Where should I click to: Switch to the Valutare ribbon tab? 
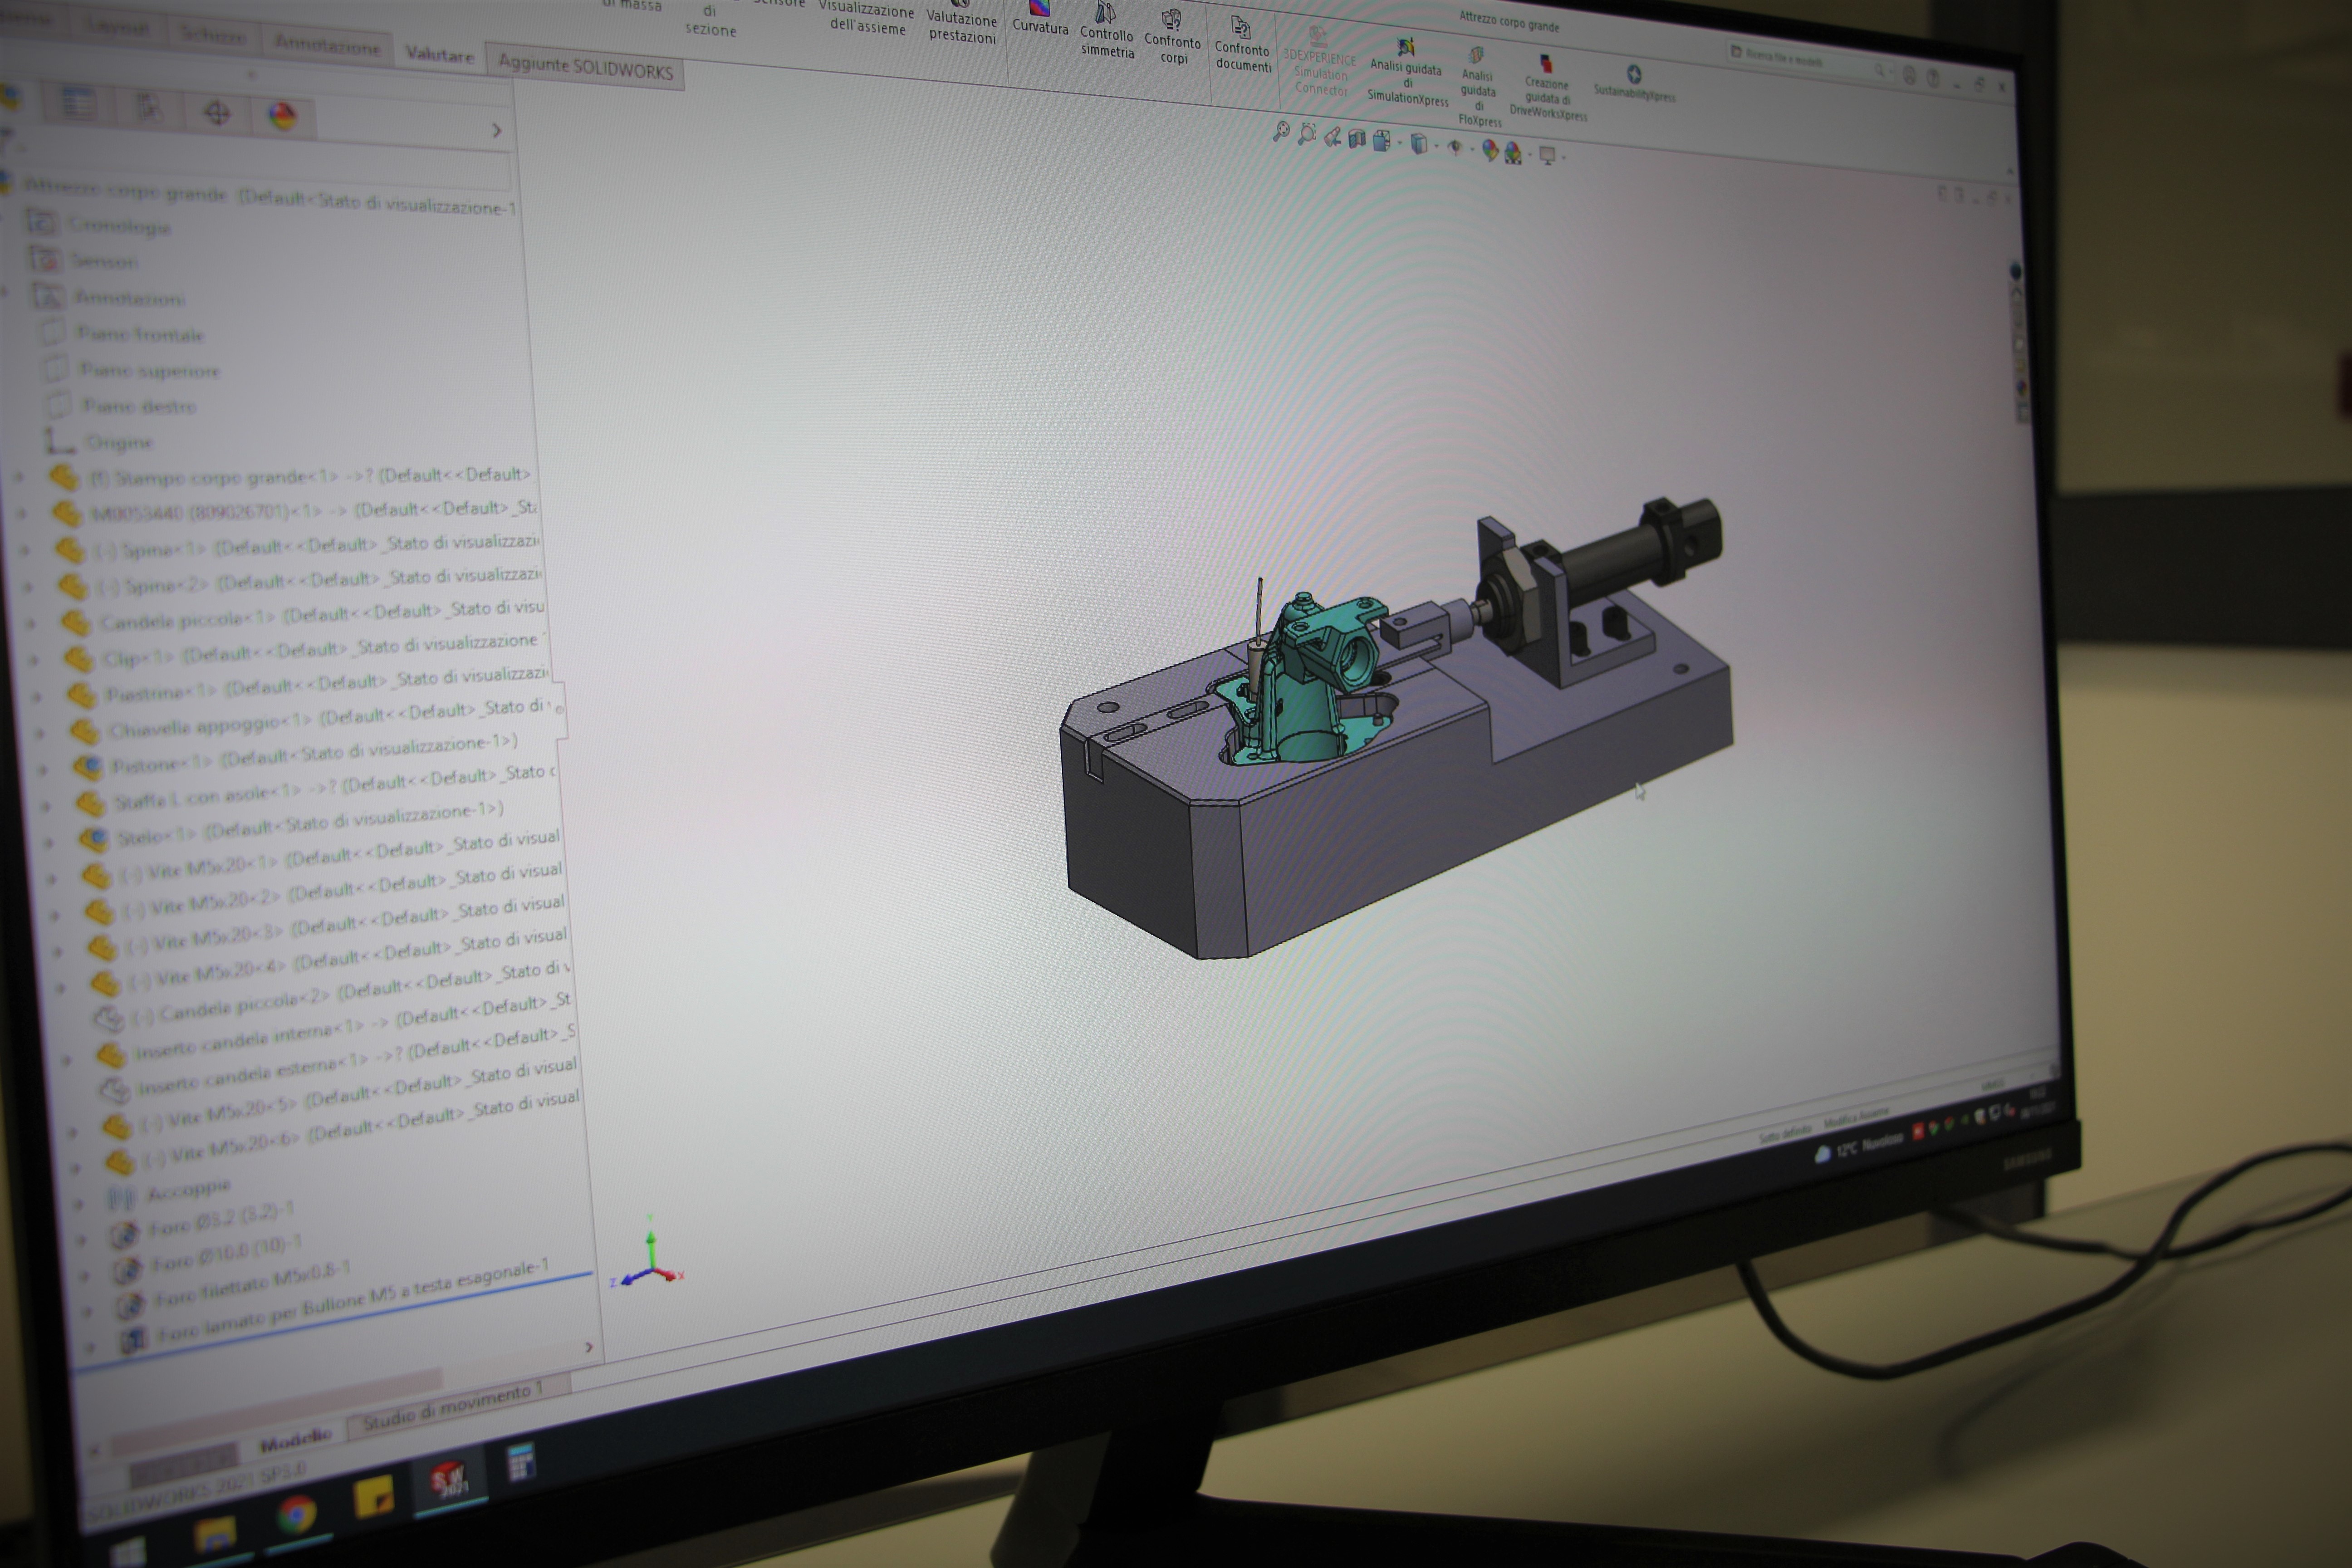(x=439, y=55)
